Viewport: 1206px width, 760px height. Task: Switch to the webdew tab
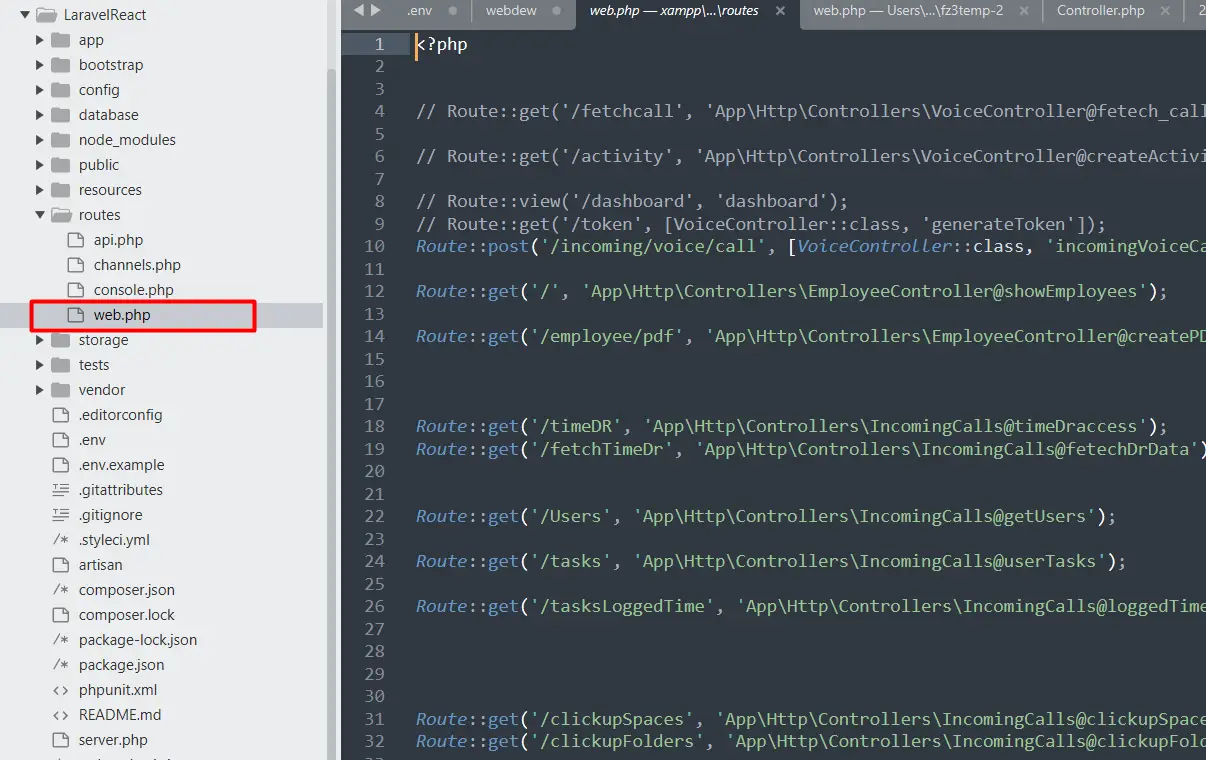511,11
